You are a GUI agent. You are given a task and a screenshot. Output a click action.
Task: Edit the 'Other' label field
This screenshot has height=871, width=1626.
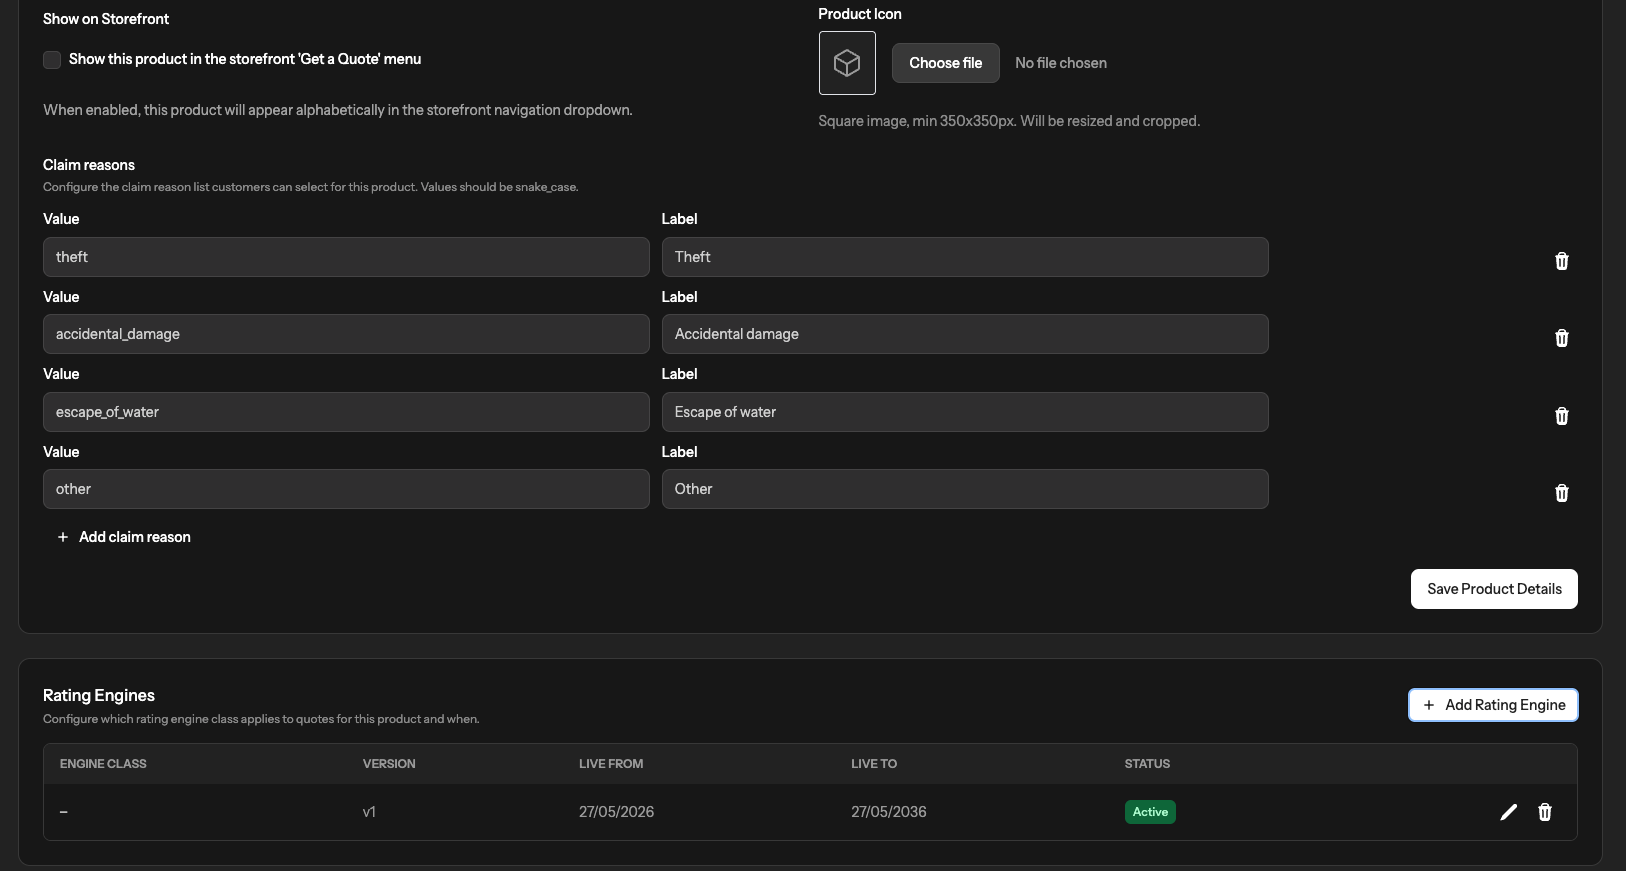965,489
